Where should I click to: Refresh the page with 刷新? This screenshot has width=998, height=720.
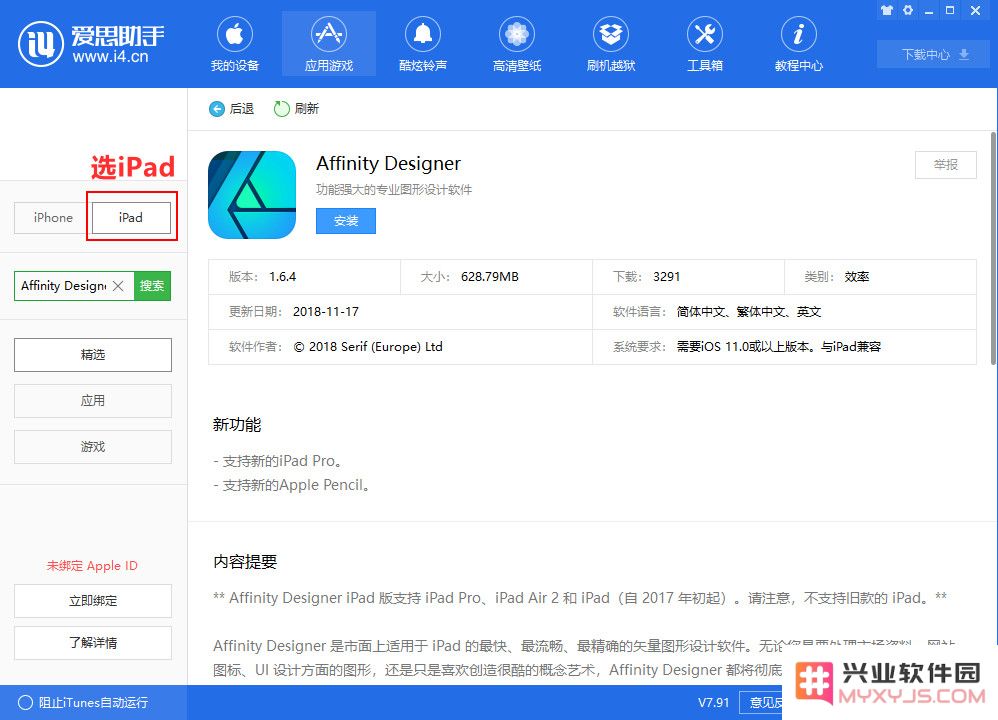(x=296, y=109)
